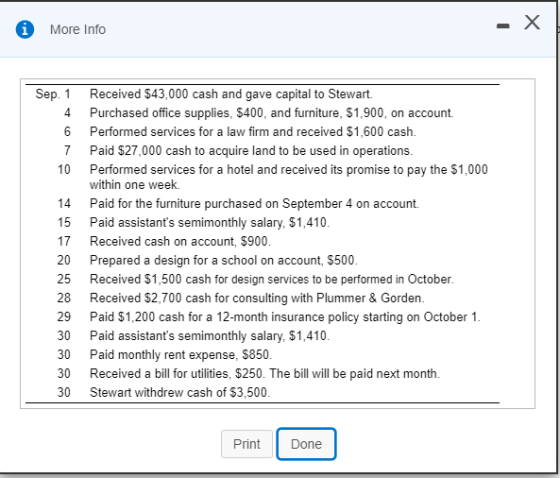Click 'Received $2,700 cash for consulting' line
This screenshot has height=478, width=560.
(257, 298)
